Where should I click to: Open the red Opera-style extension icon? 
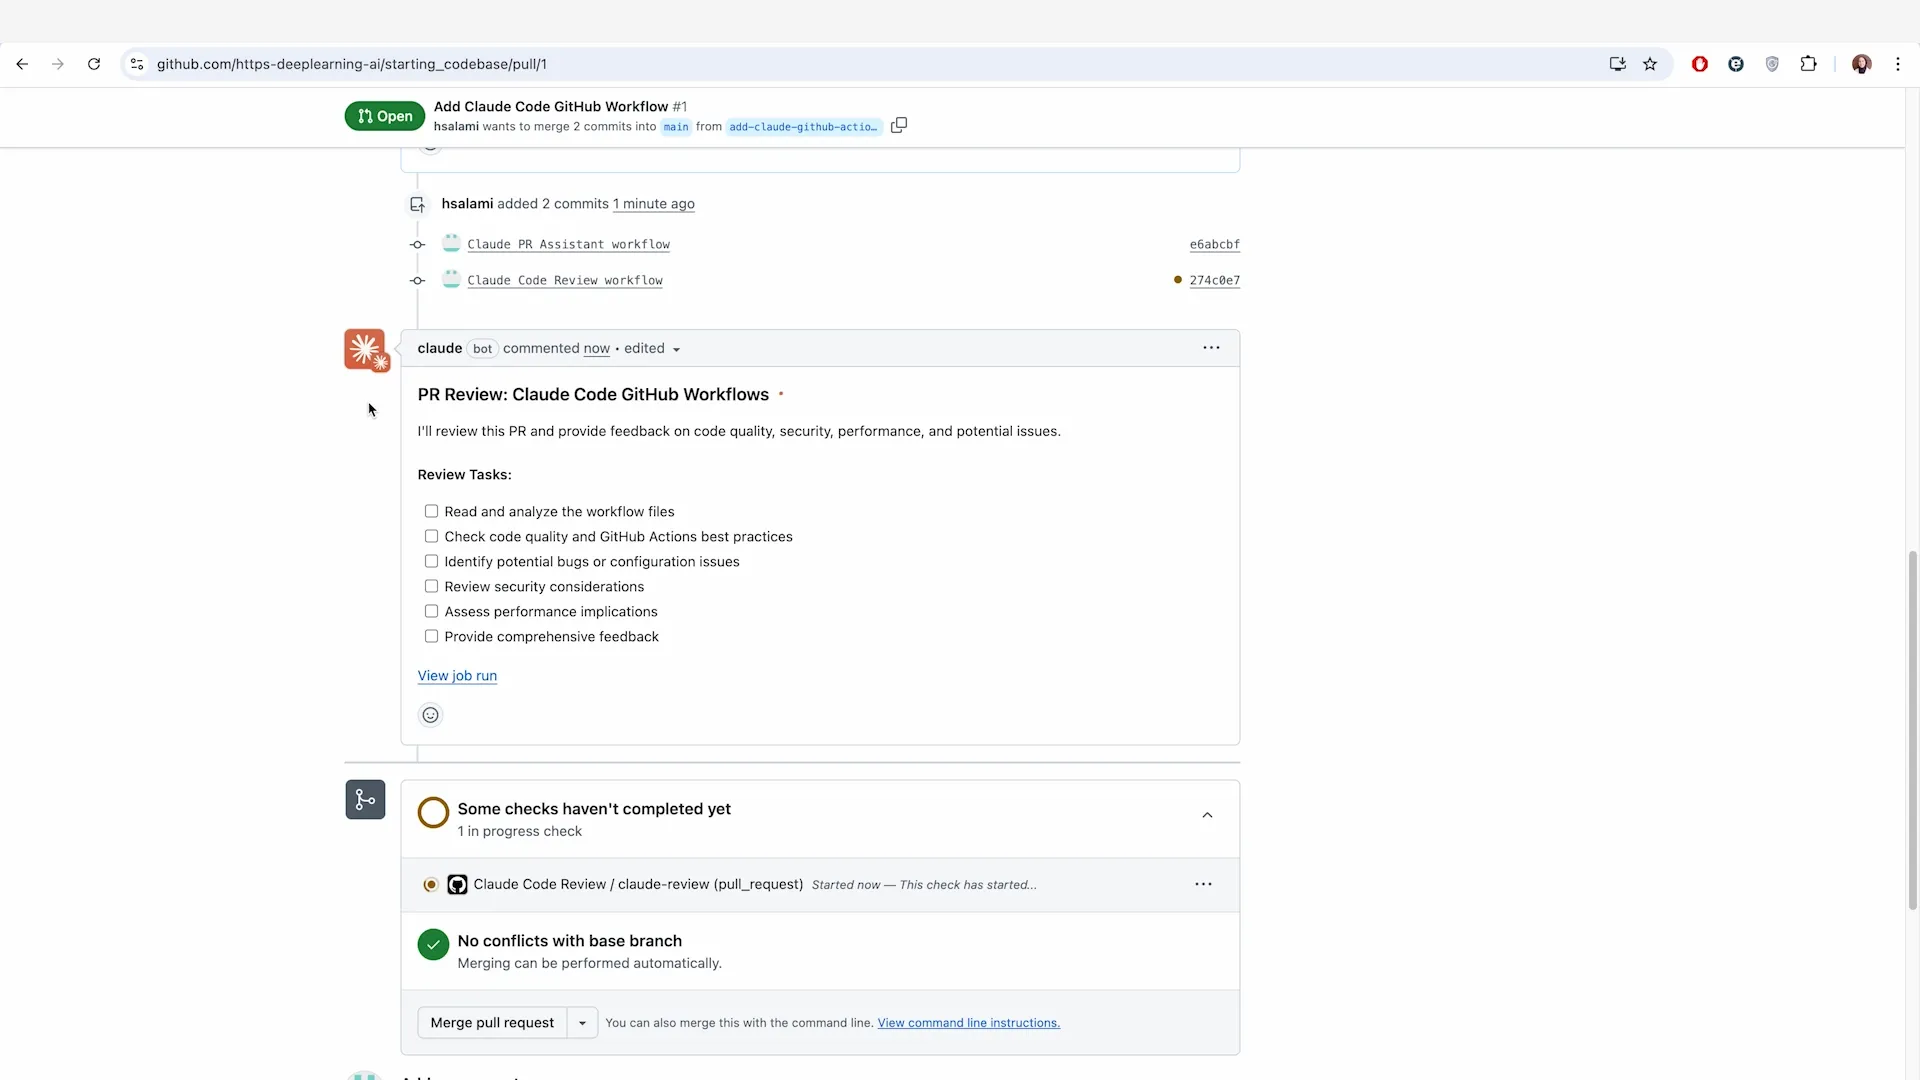pyautogui.click(x=1699, y=64)
